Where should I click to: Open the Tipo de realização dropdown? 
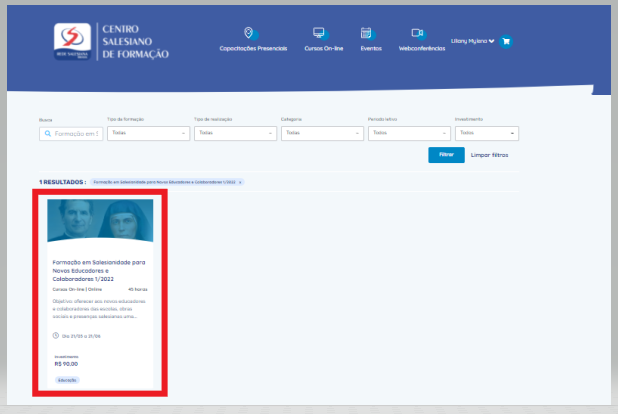coord(233,133)
